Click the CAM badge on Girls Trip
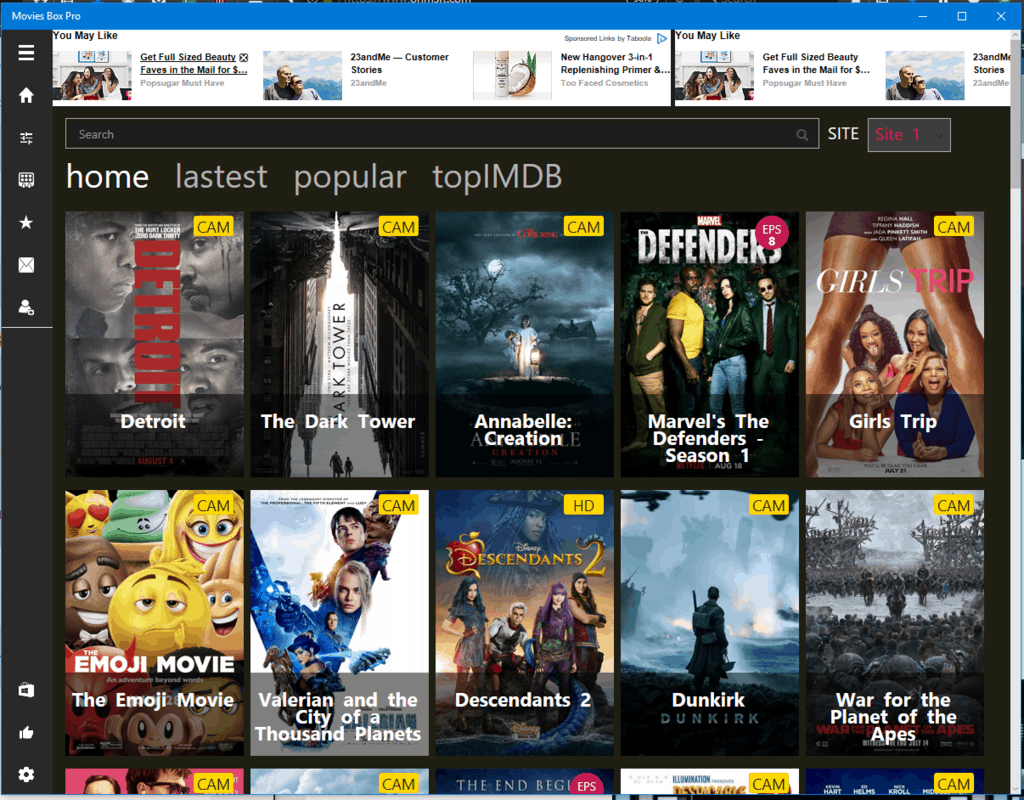Screen dimensions: 1024x800 (953, 227)
